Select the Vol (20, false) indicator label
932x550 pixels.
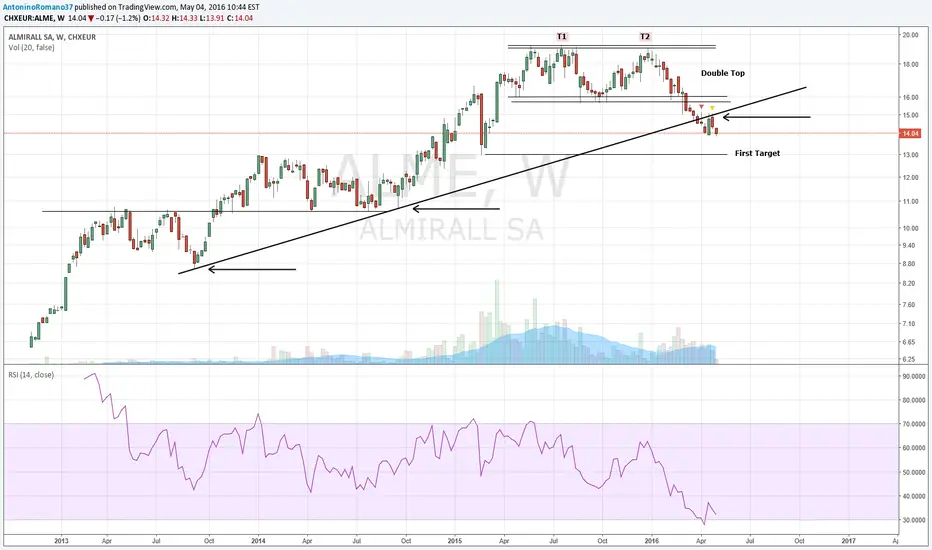32,48
